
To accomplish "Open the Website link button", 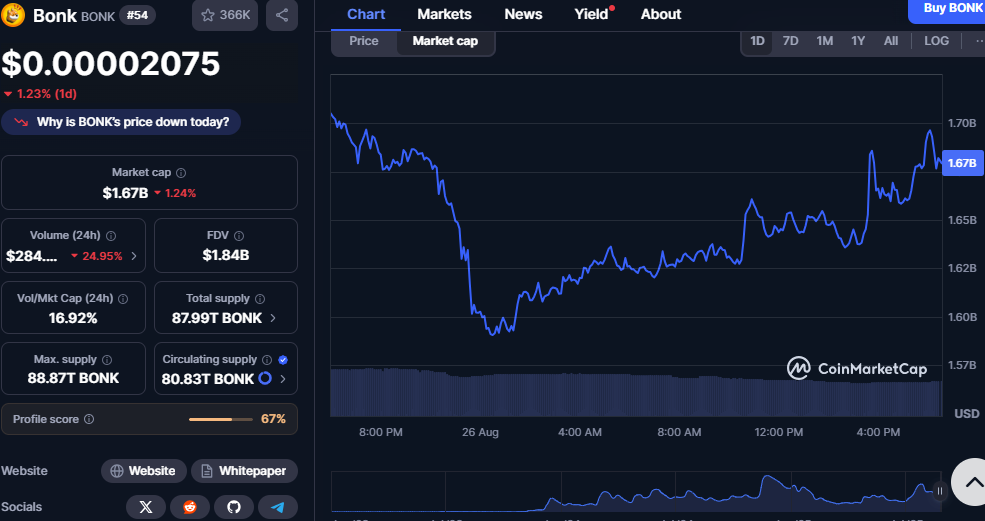I will click(143, 471).
